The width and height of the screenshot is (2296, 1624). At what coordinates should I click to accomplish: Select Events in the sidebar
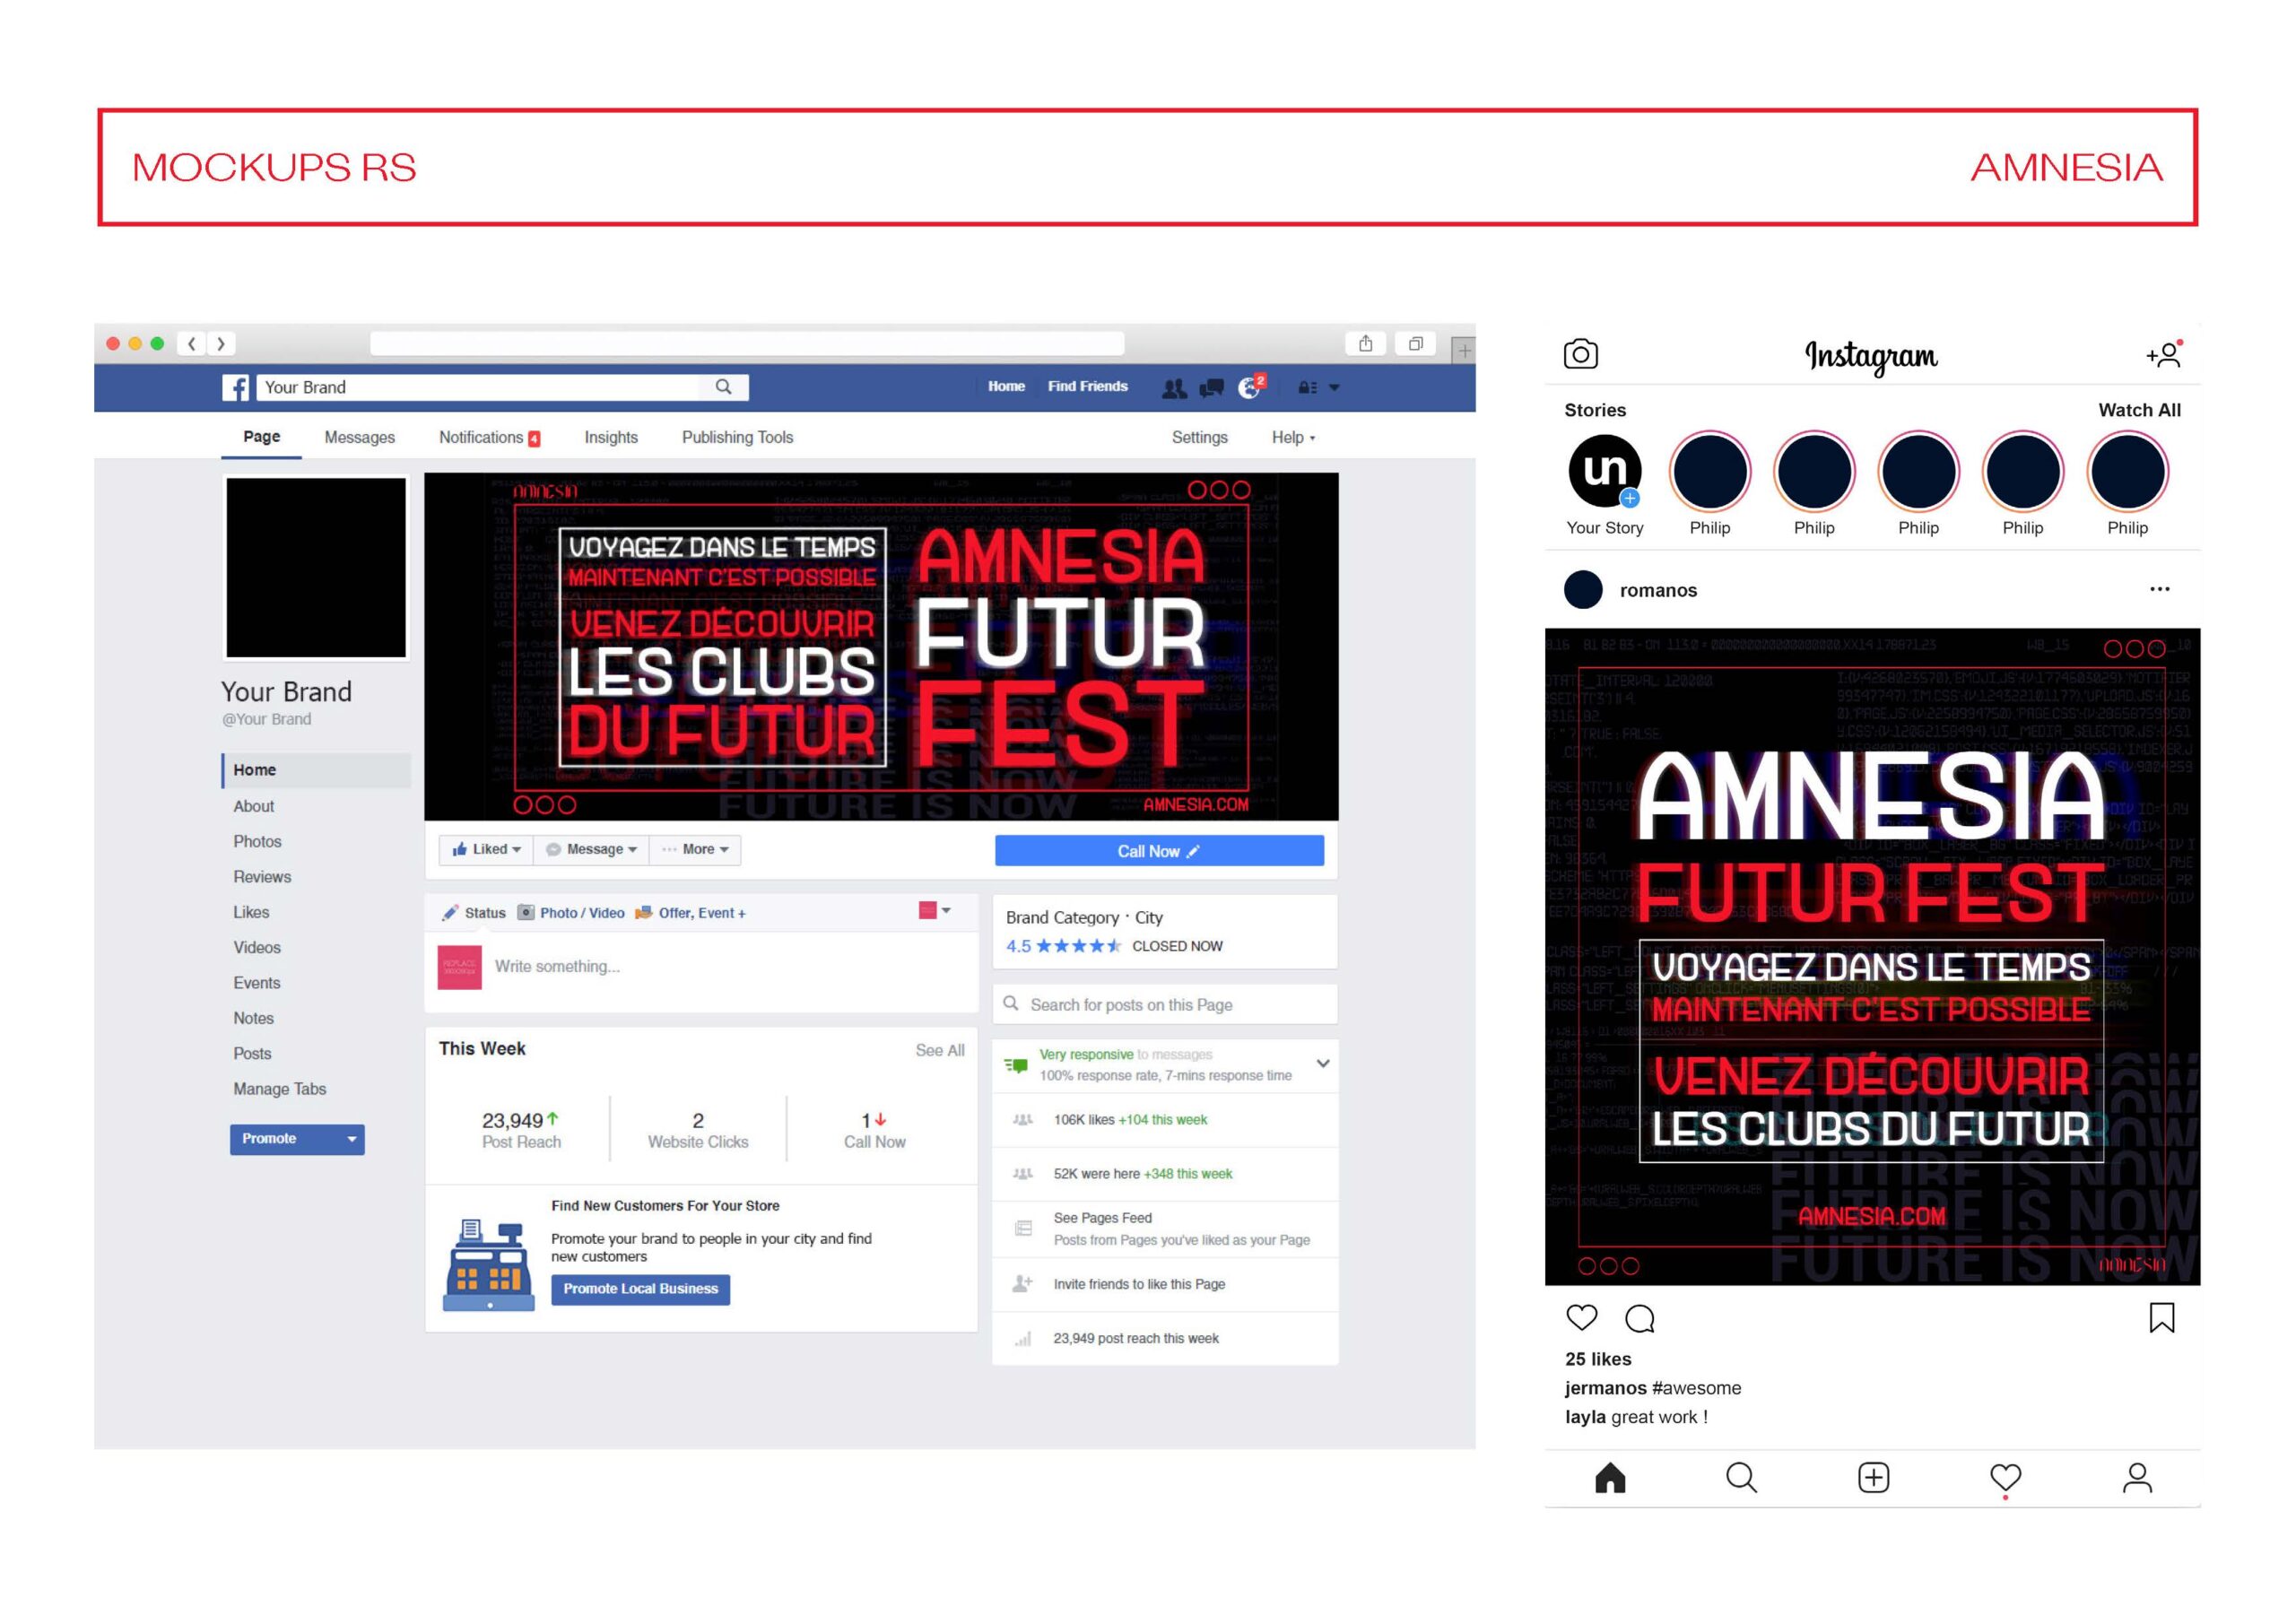click(256, 983)
